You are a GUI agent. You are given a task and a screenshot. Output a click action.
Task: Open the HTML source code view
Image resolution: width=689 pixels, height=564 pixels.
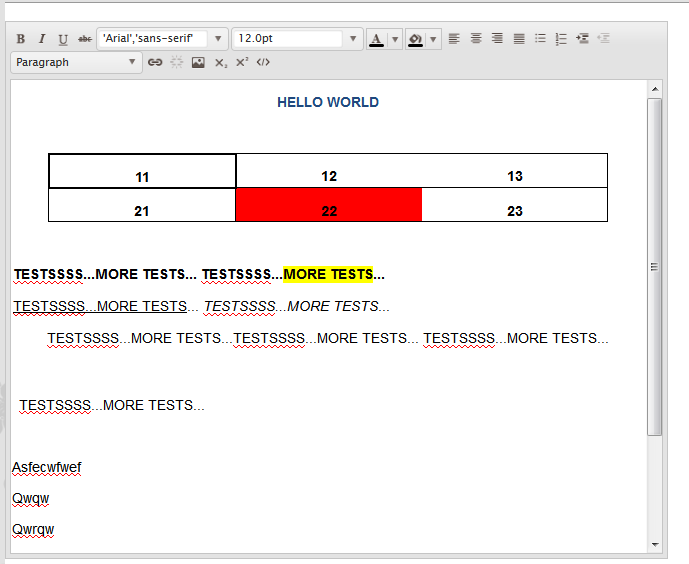(263, 62)
